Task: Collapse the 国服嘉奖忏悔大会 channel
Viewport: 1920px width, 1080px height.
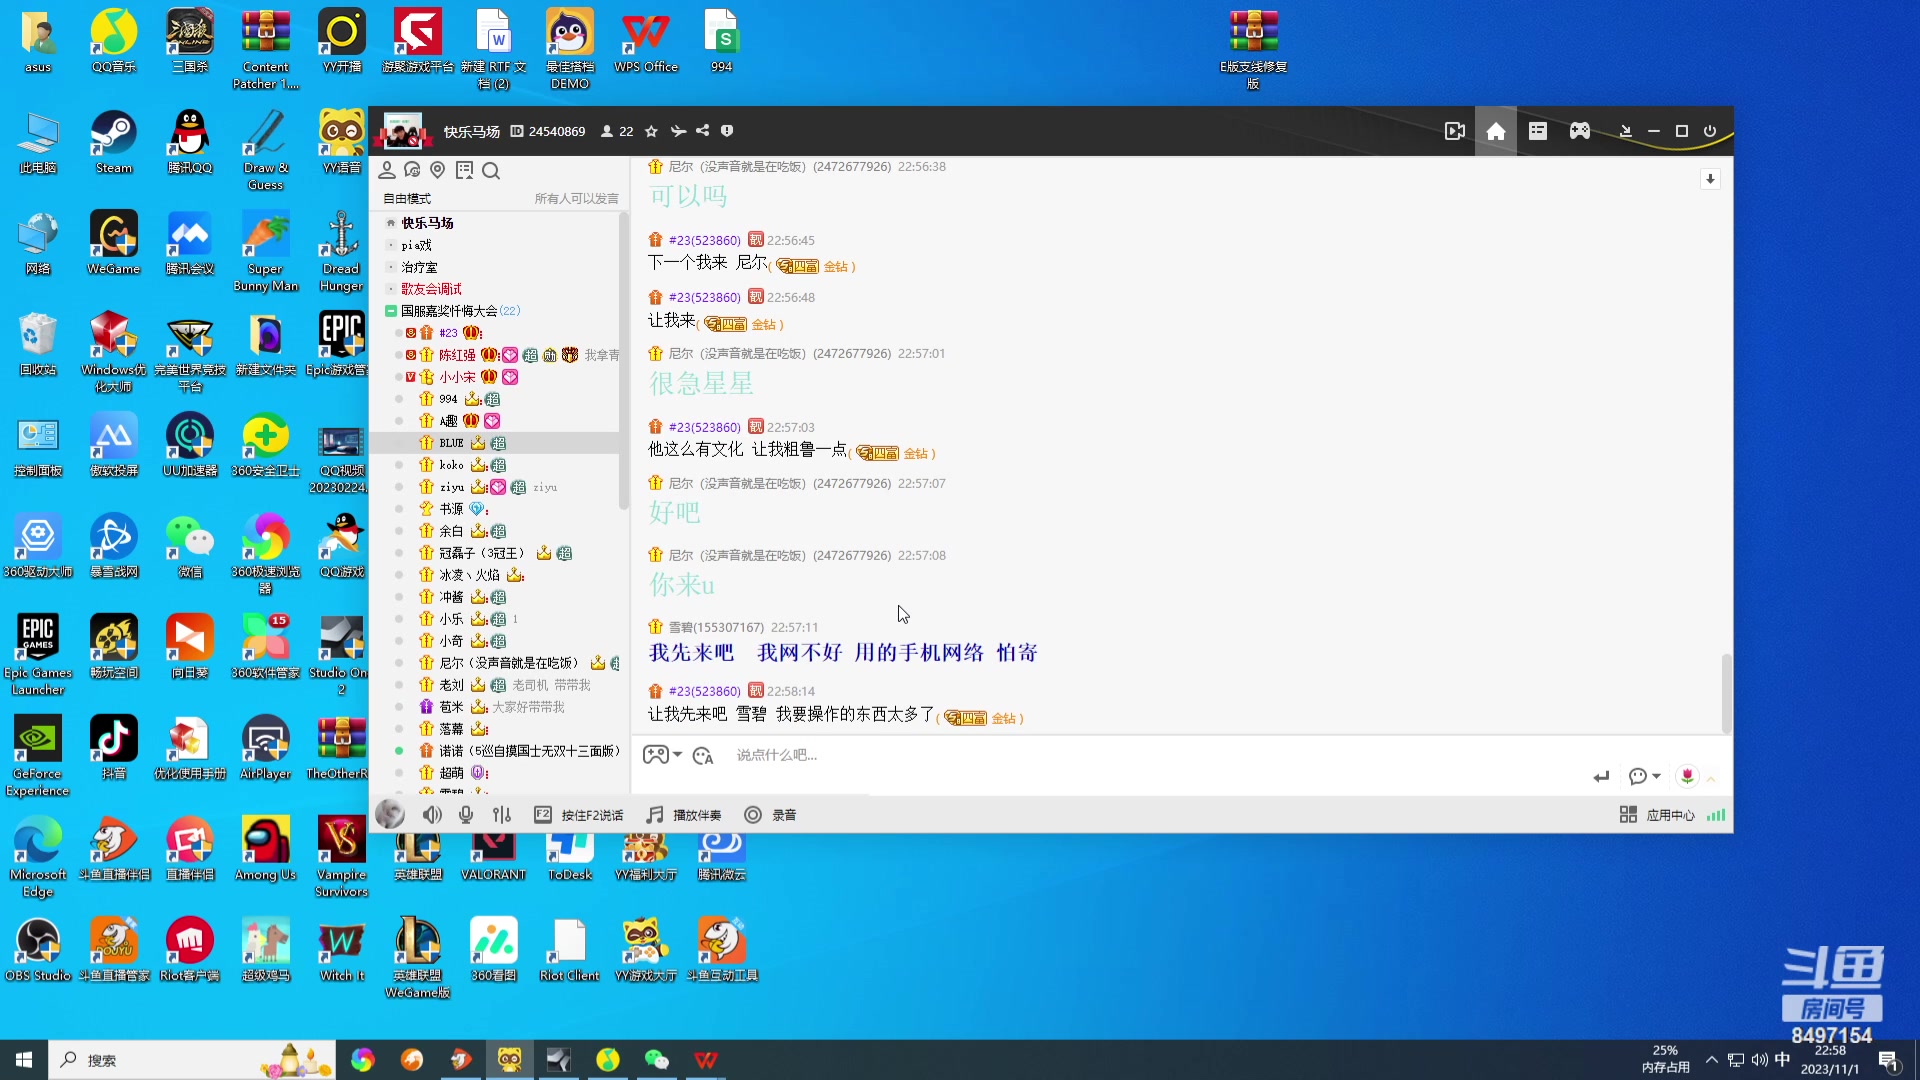Action: click(x=391, y=311)
